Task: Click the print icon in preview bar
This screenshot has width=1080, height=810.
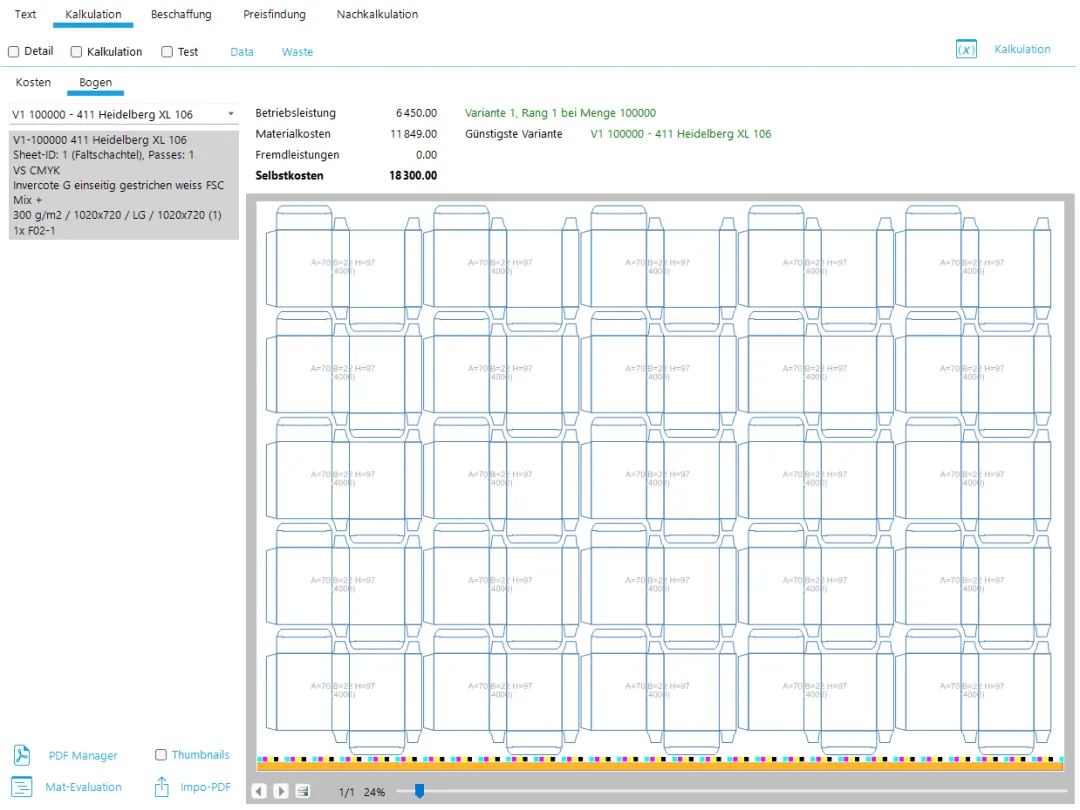Action: (302, 791)
